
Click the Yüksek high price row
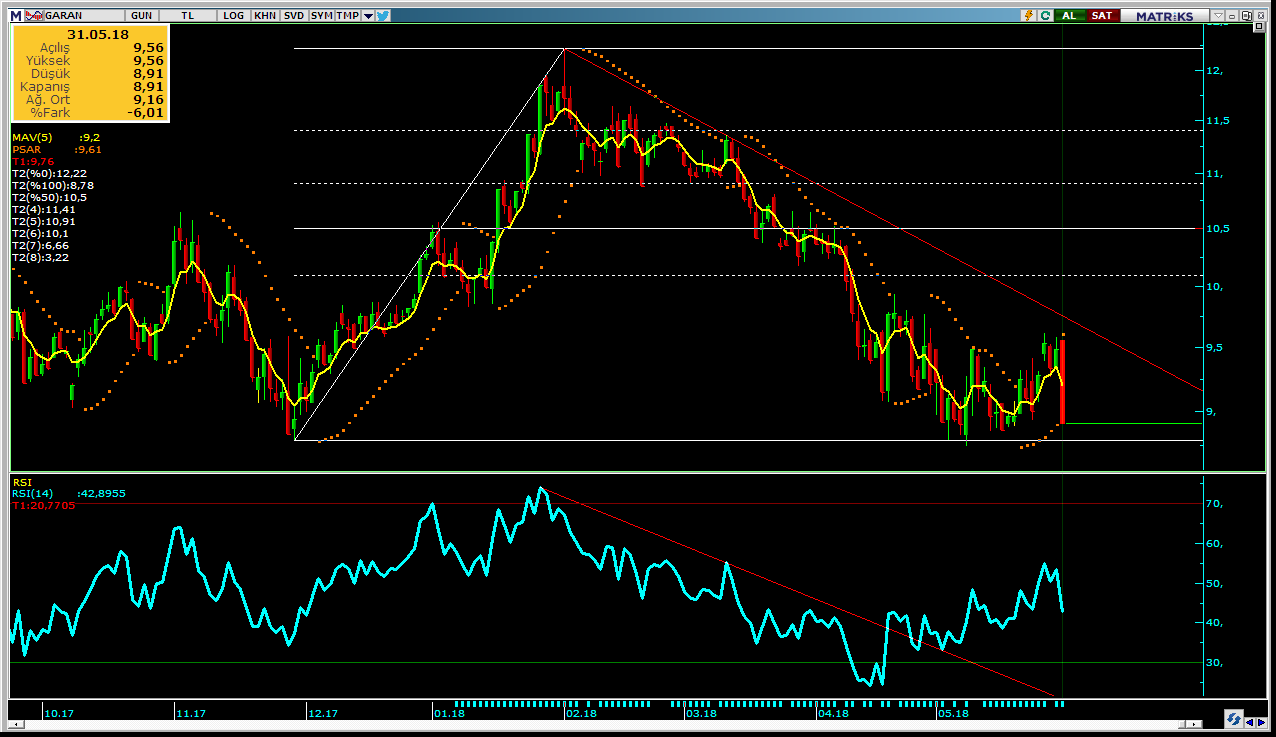point(90,60)
